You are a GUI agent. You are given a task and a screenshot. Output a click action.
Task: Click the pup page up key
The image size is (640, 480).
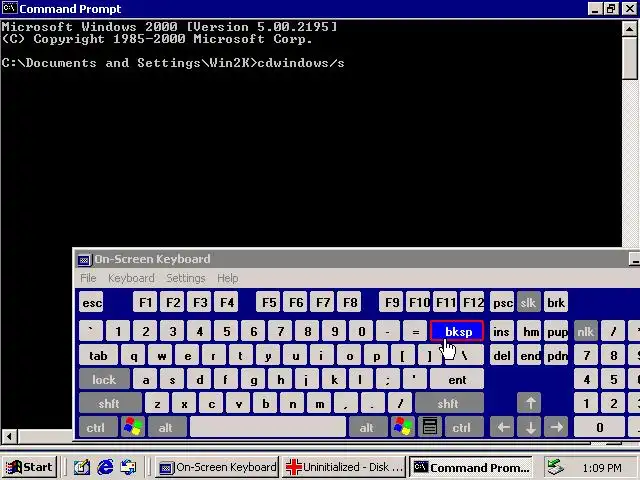tap(556, 331)
